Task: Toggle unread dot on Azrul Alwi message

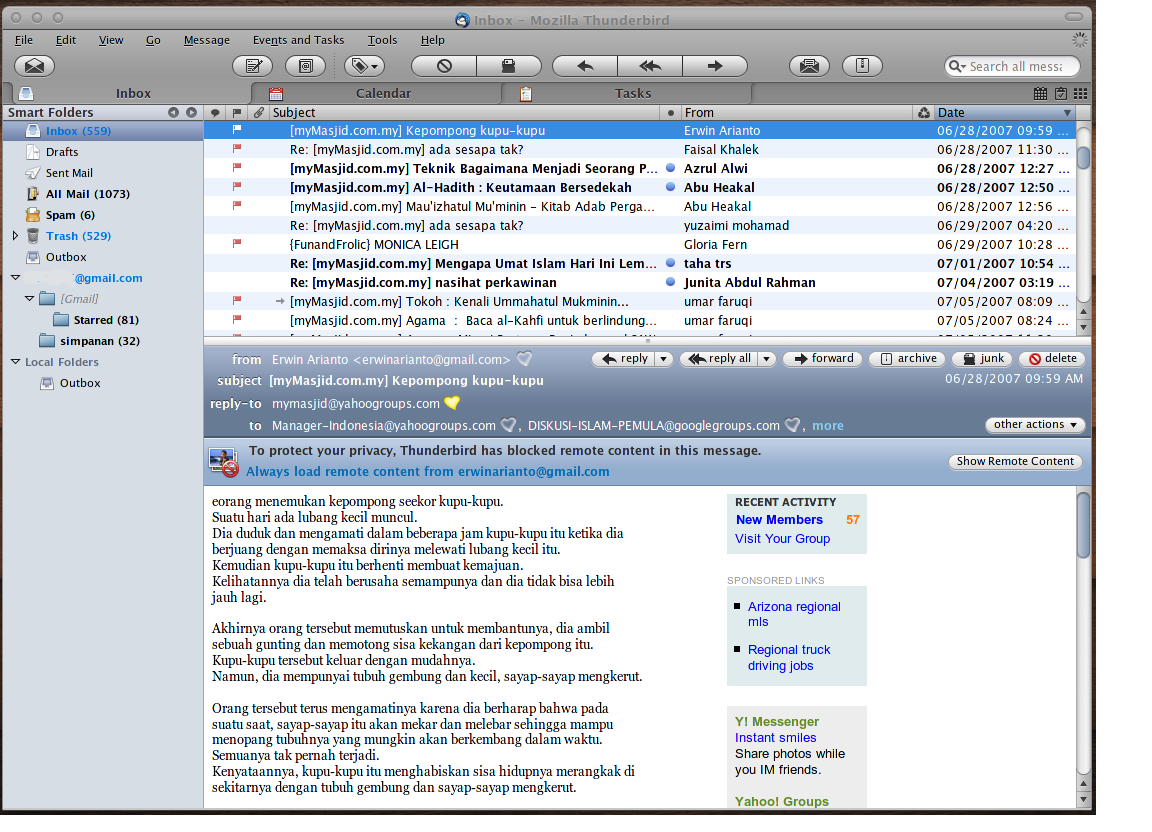Action: (x=670, y=168)
